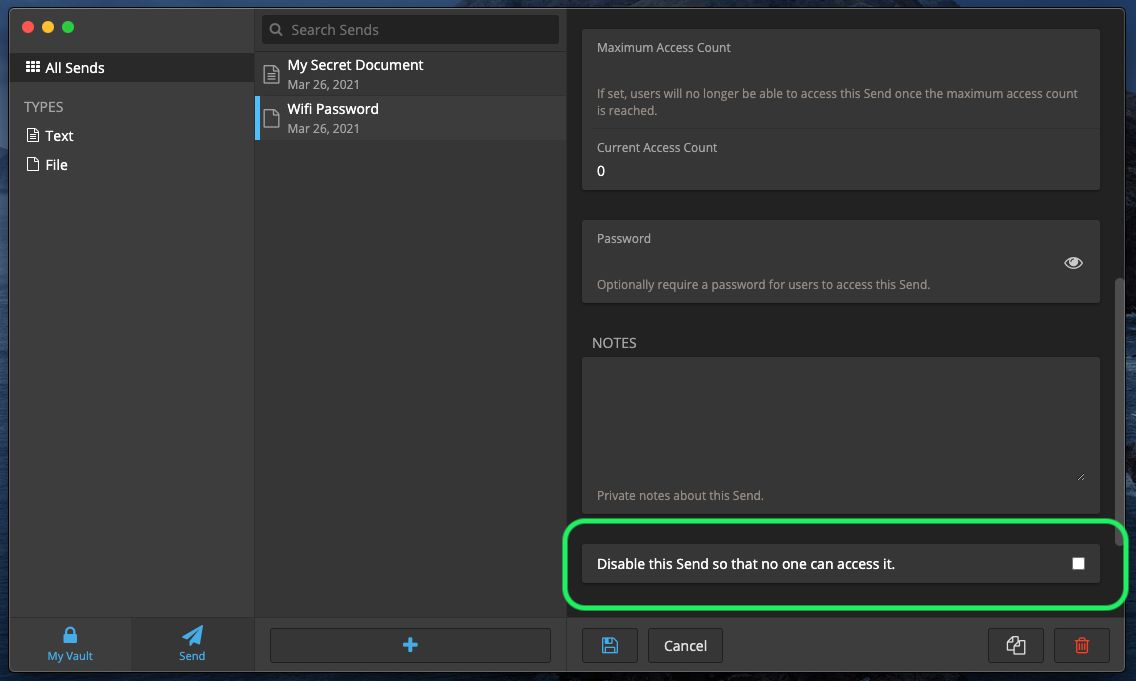
Task: Select All Sends in the sidebar
Action: pos(132,67)
